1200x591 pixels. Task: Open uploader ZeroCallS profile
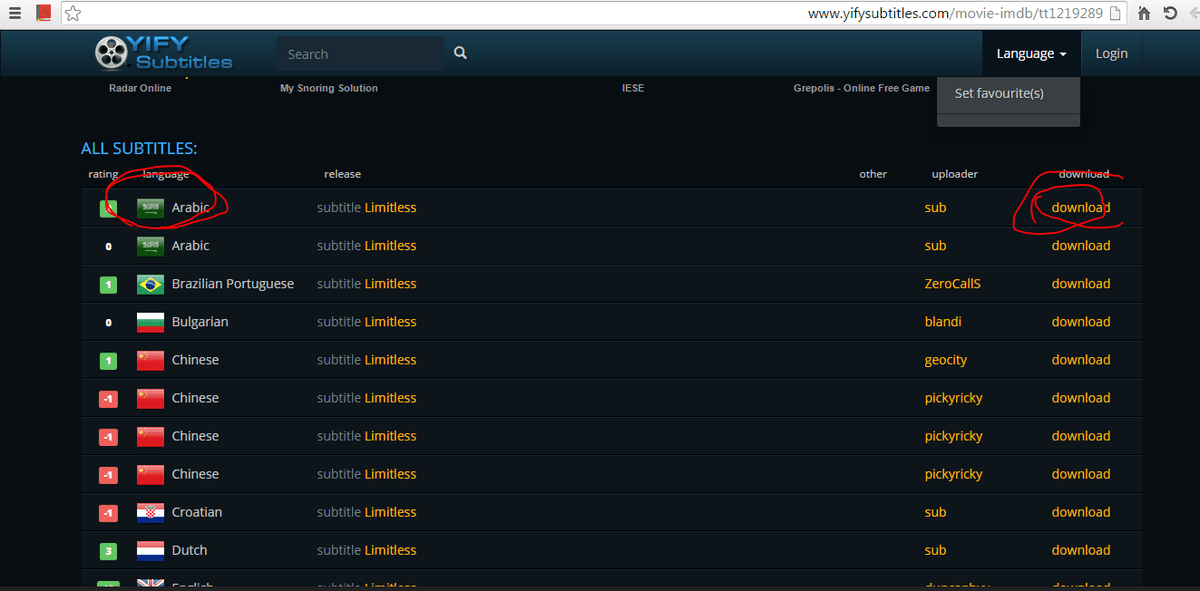coord(952,284)
